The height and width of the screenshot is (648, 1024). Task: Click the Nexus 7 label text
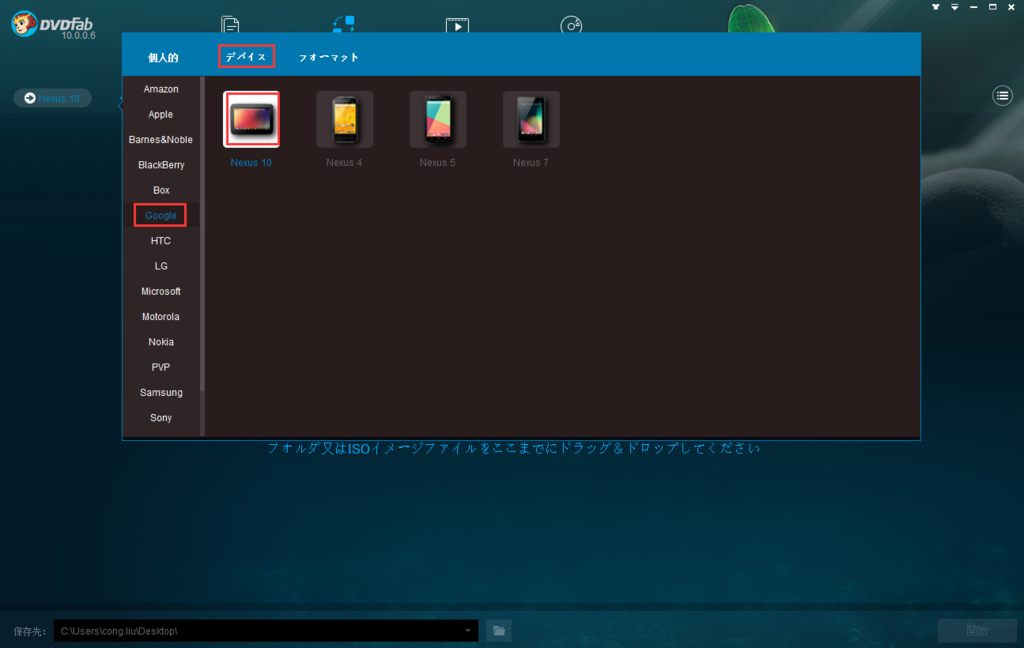point(530,163)
